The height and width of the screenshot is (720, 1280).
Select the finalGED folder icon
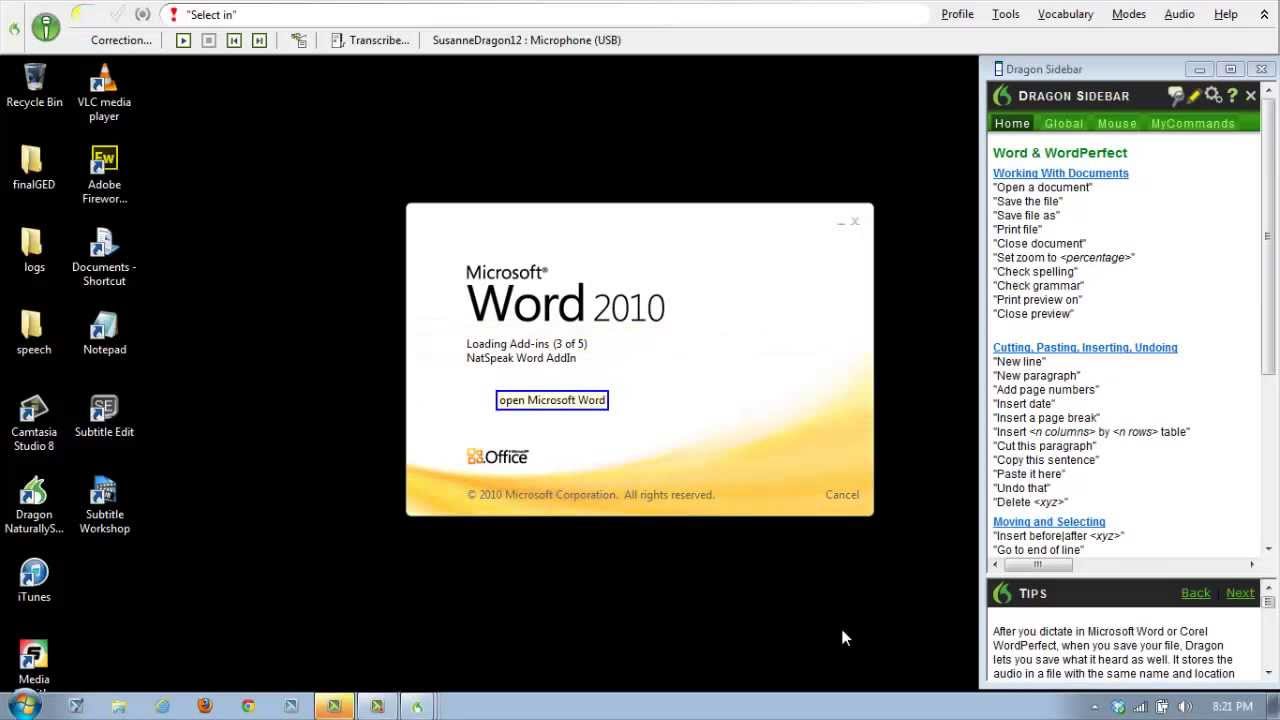[33, 168]
